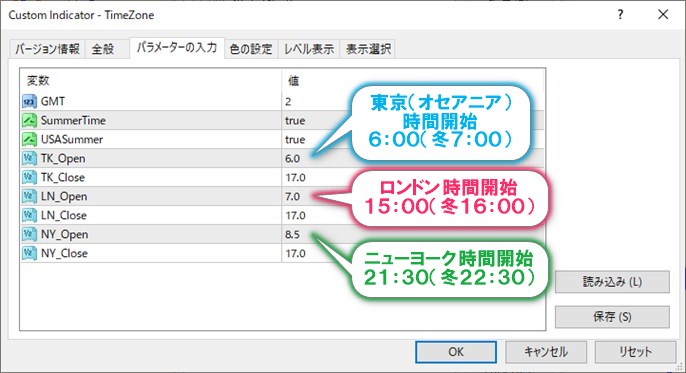Select the LN_Close variable name

click(x=63, y=216)
